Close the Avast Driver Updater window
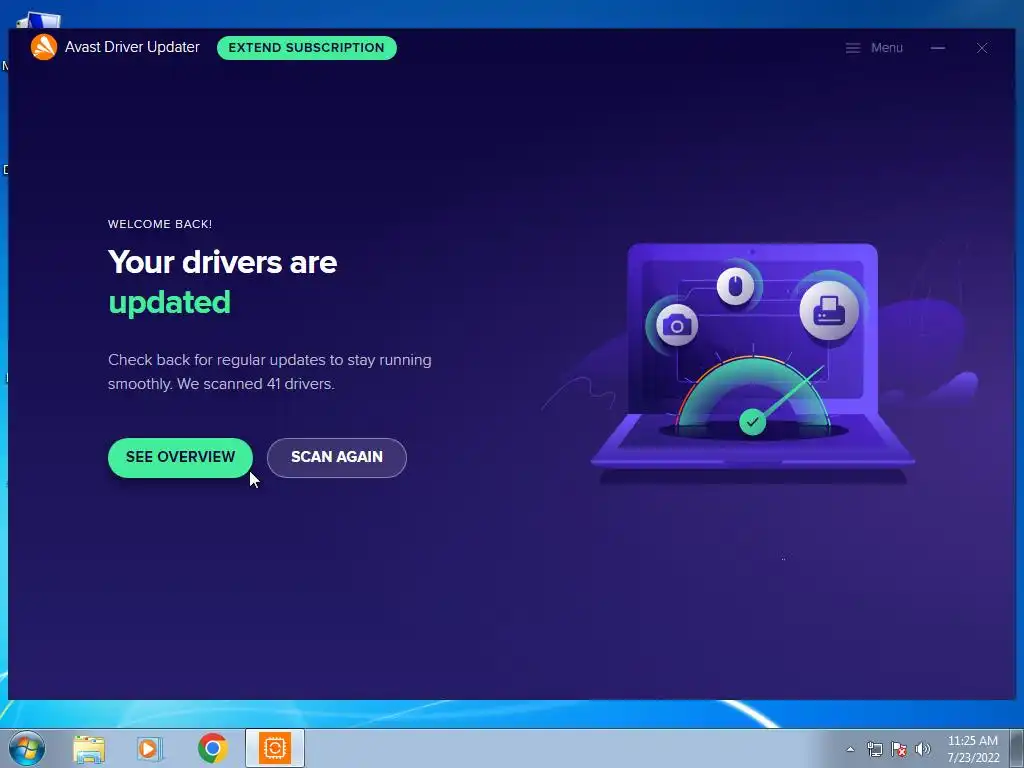 (982, 48)
